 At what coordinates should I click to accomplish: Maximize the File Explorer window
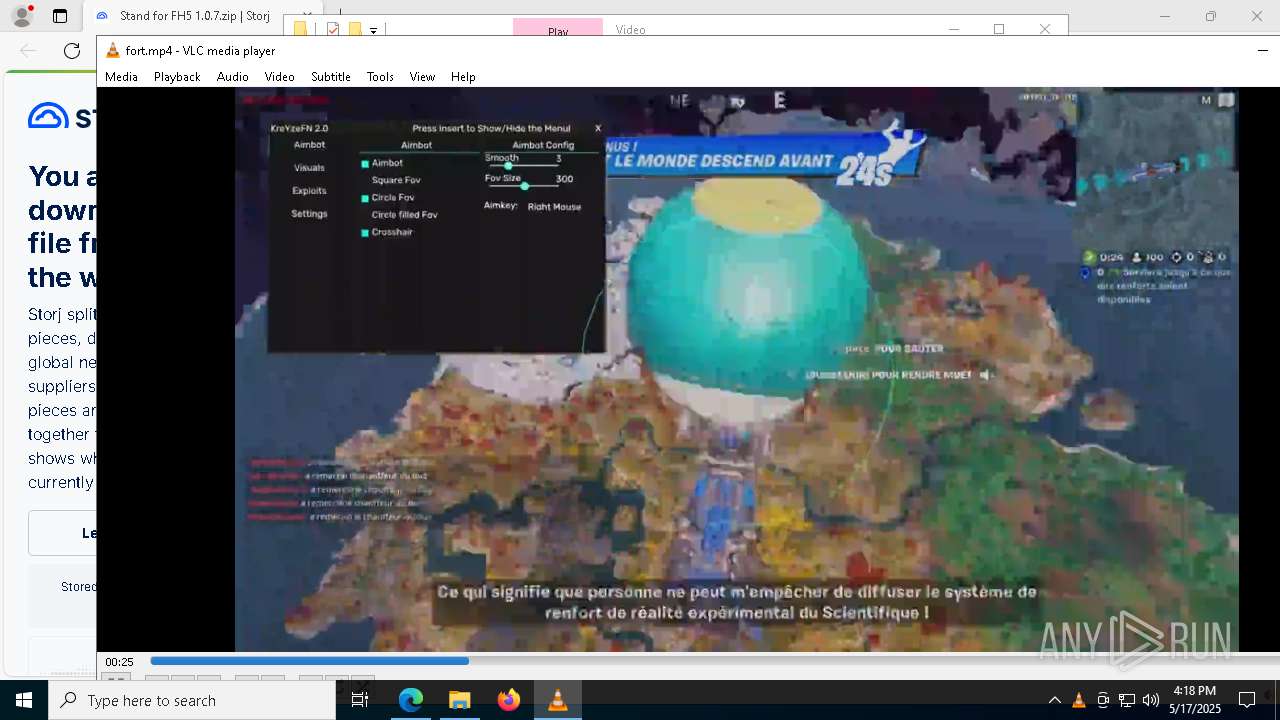pyautogui.click(x=999, y=29)
